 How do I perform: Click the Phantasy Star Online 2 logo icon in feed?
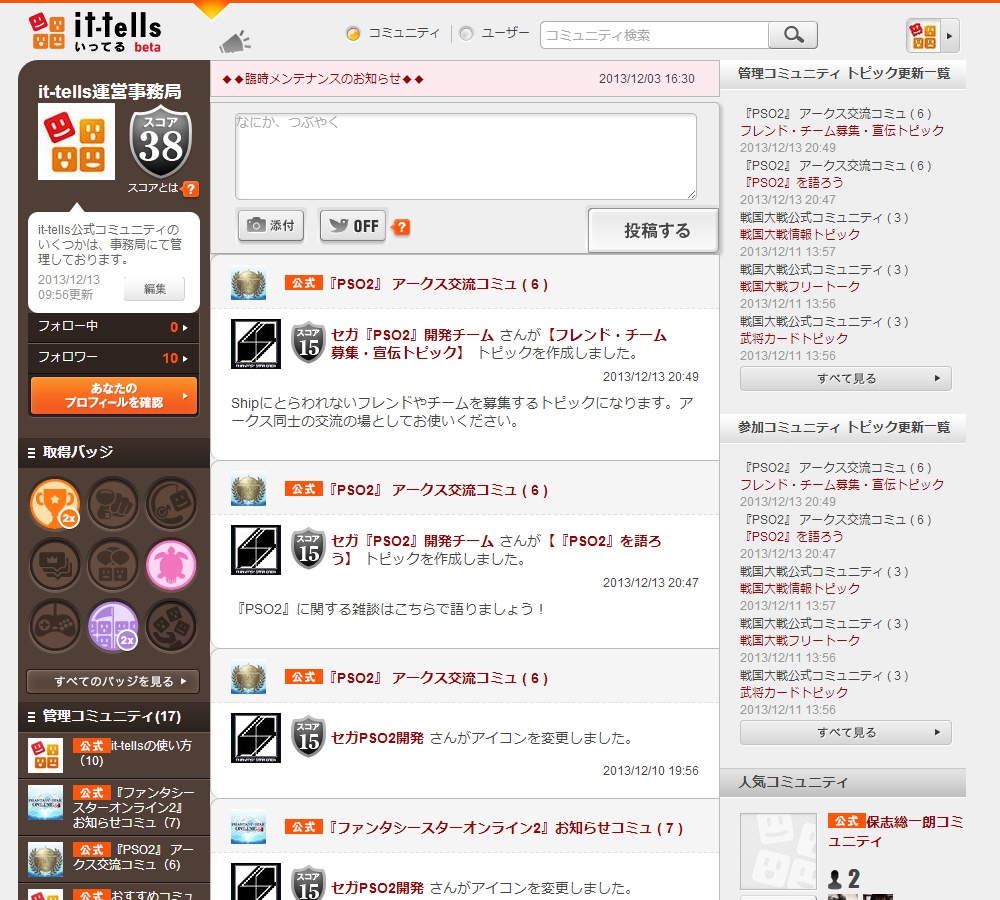(x=248, y=827)
